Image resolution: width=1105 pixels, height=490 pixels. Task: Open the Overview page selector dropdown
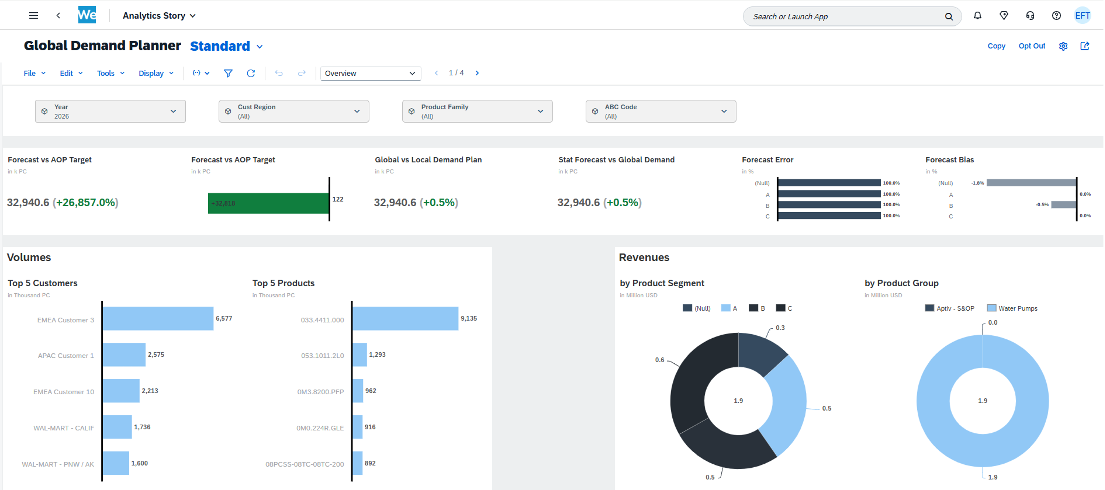[370, 73]
